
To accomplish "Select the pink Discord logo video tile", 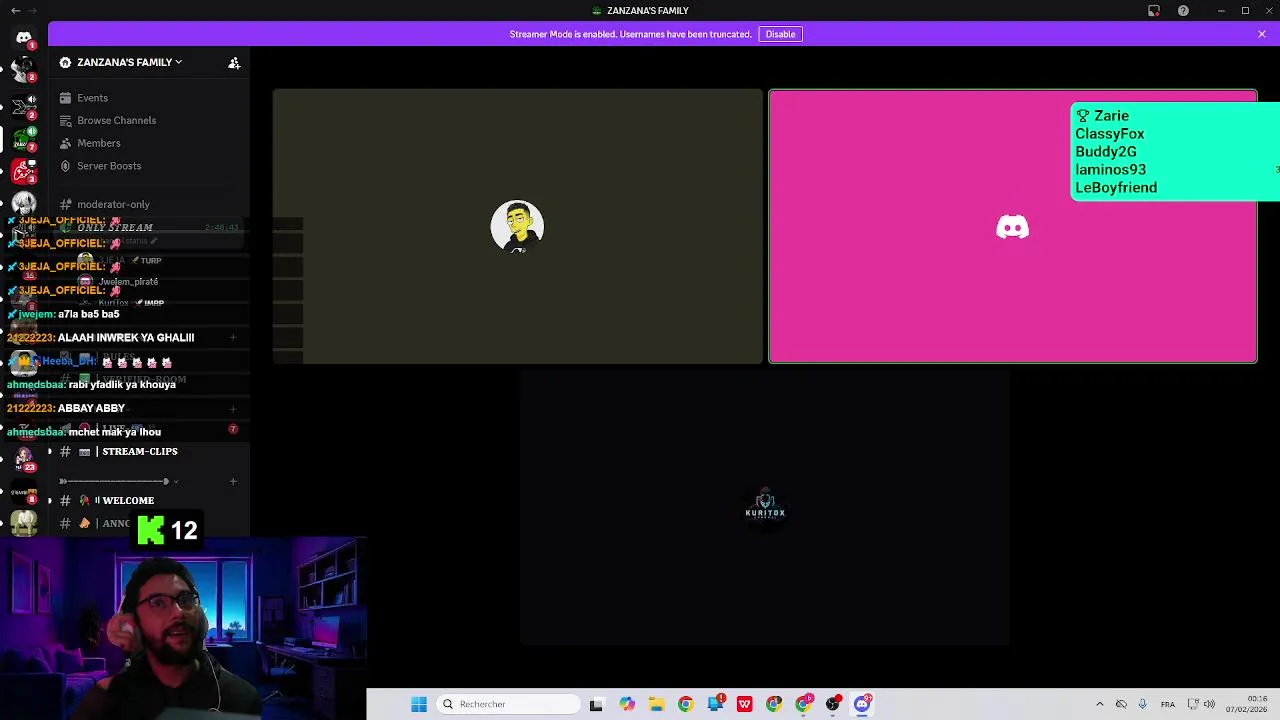I will (x=1012, y=226).
